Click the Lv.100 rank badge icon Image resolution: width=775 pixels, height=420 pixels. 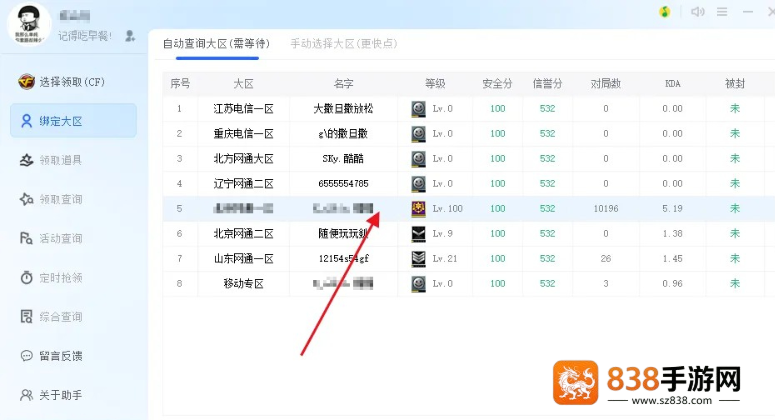pos(419,209)
